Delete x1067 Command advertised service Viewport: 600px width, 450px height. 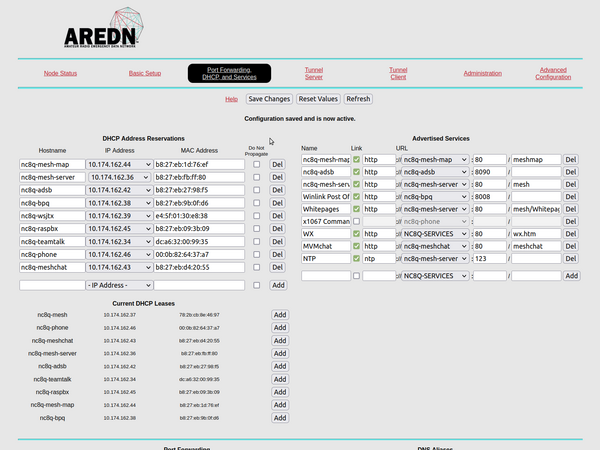(571, 221)
